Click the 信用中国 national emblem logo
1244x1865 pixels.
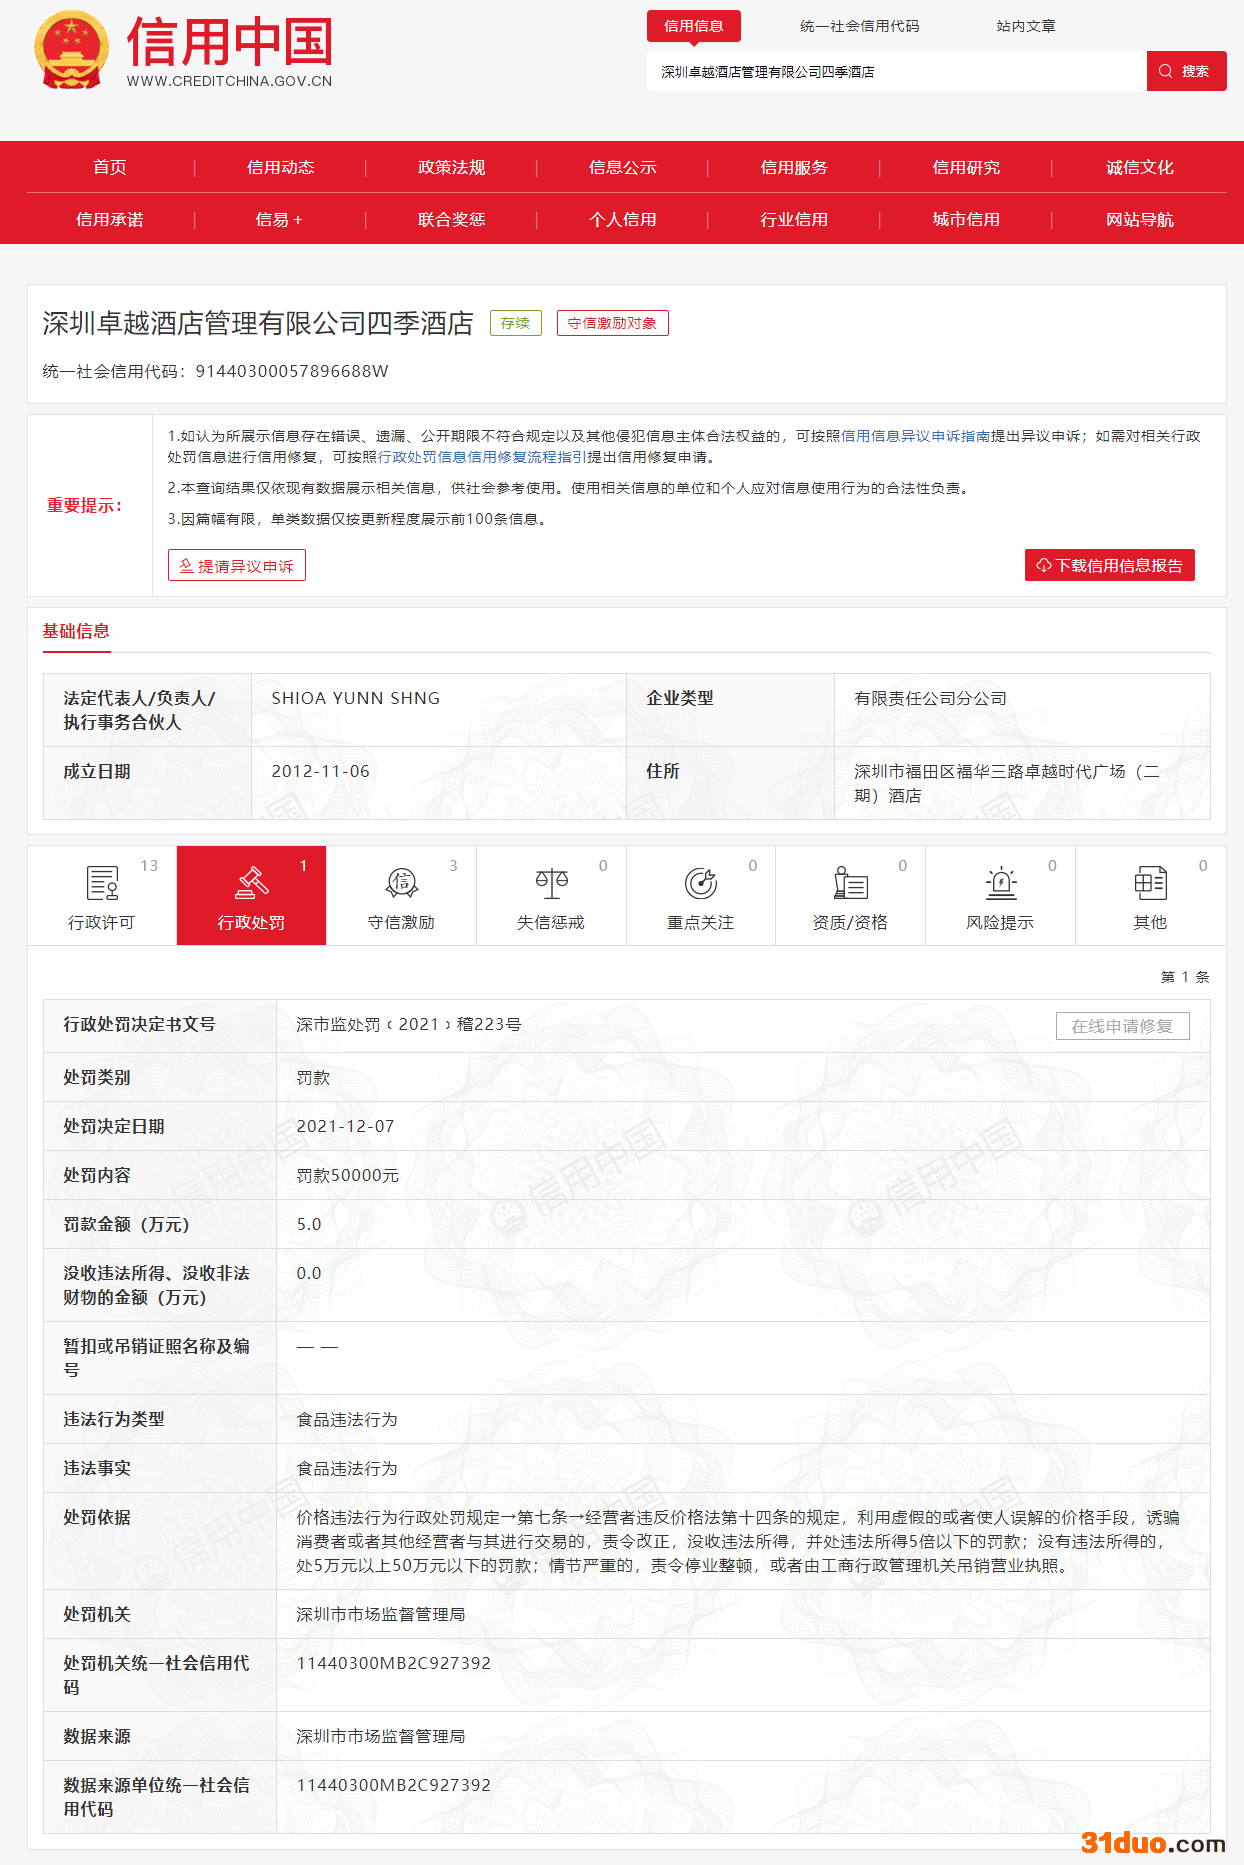(71, 51)
